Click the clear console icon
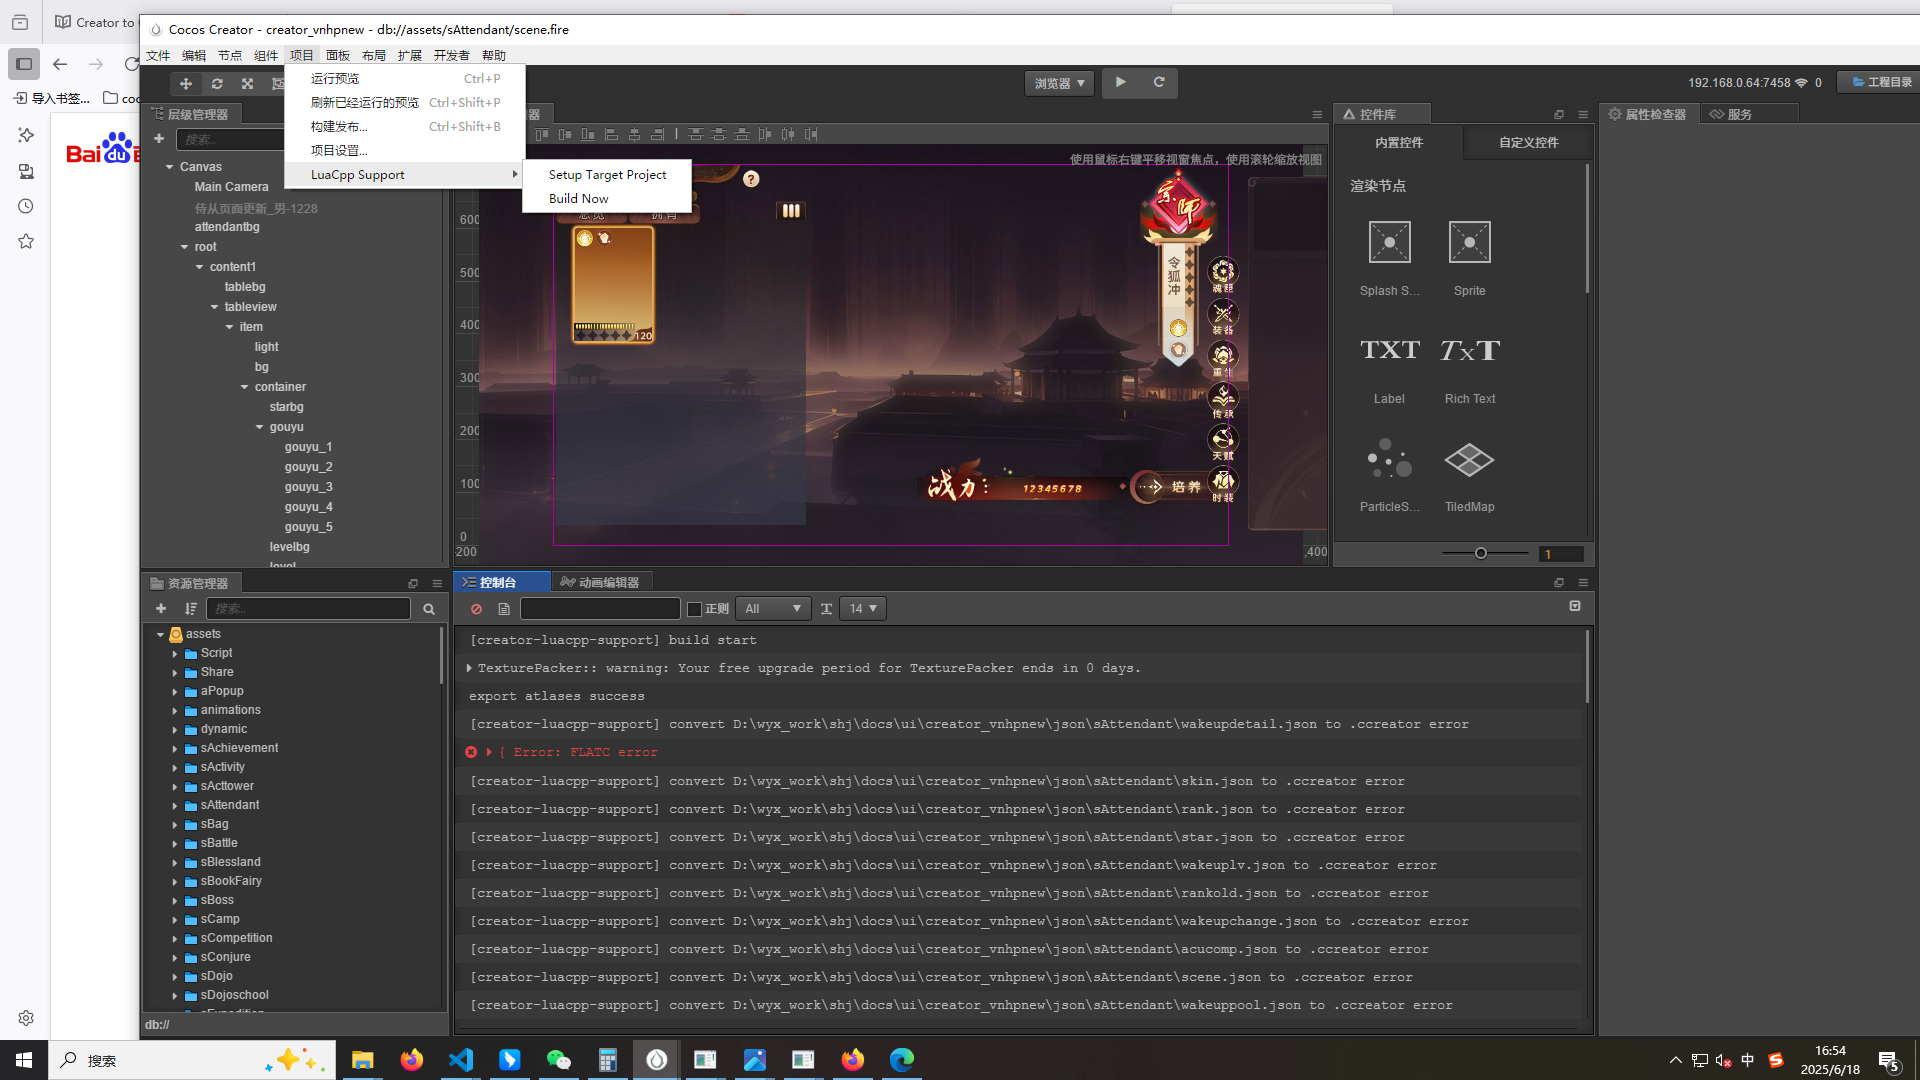The width and height of the screenshot is (1920, 1080). coord(476,609)
